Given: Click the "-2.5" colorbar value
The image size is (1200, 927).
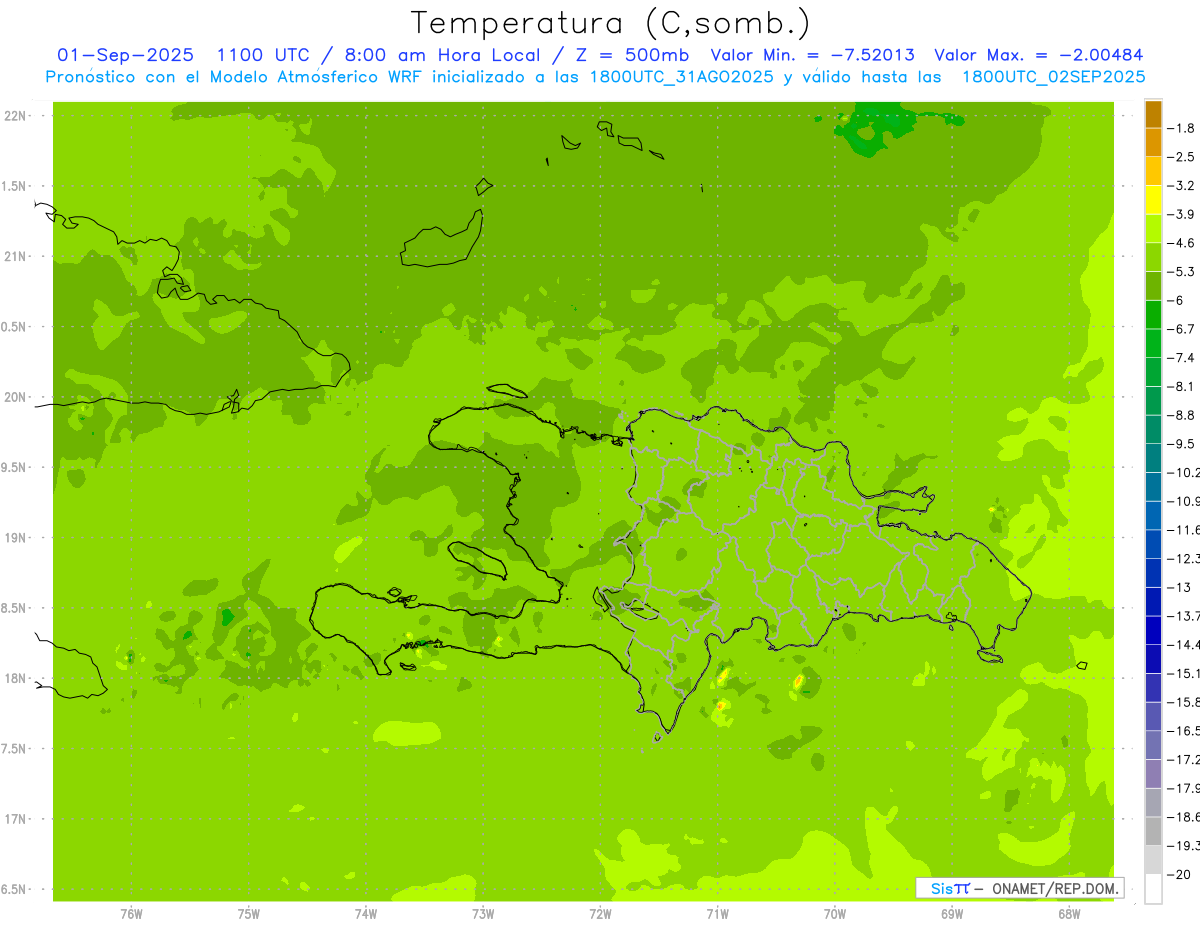Looking at the screenshot, I should pos(1181,157).
